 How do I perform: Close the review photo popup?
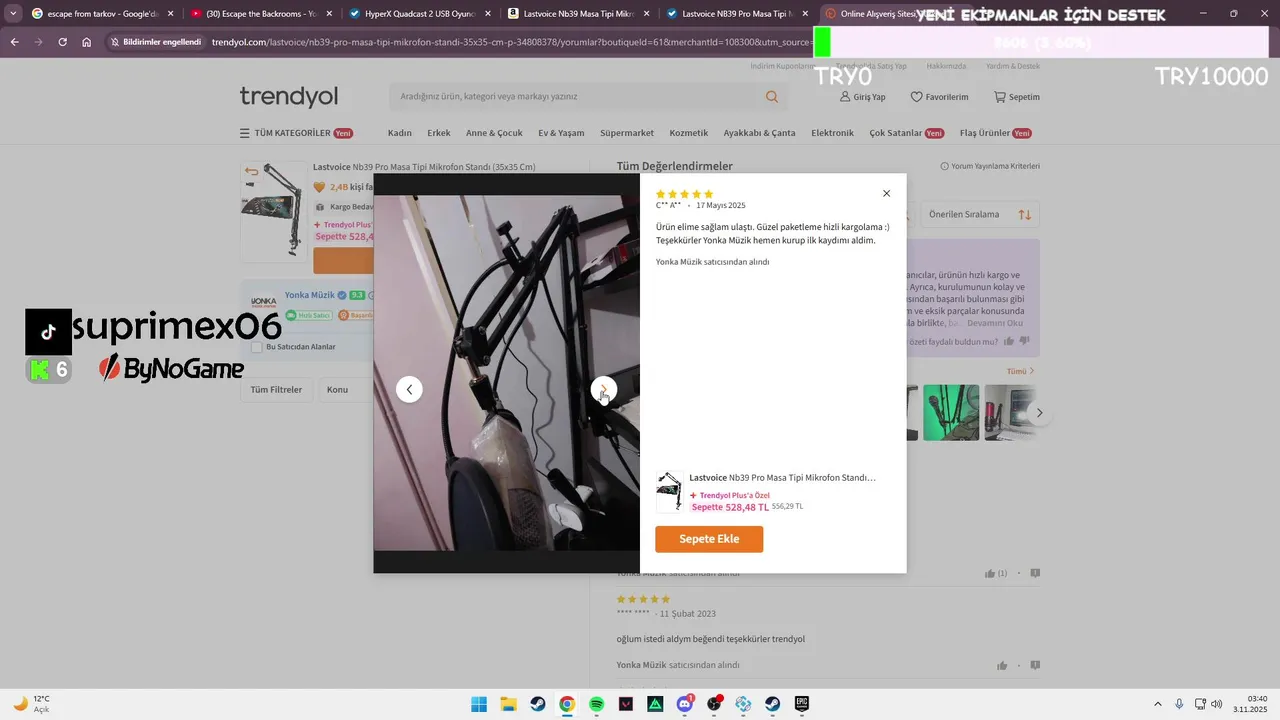tap(886, 194)
